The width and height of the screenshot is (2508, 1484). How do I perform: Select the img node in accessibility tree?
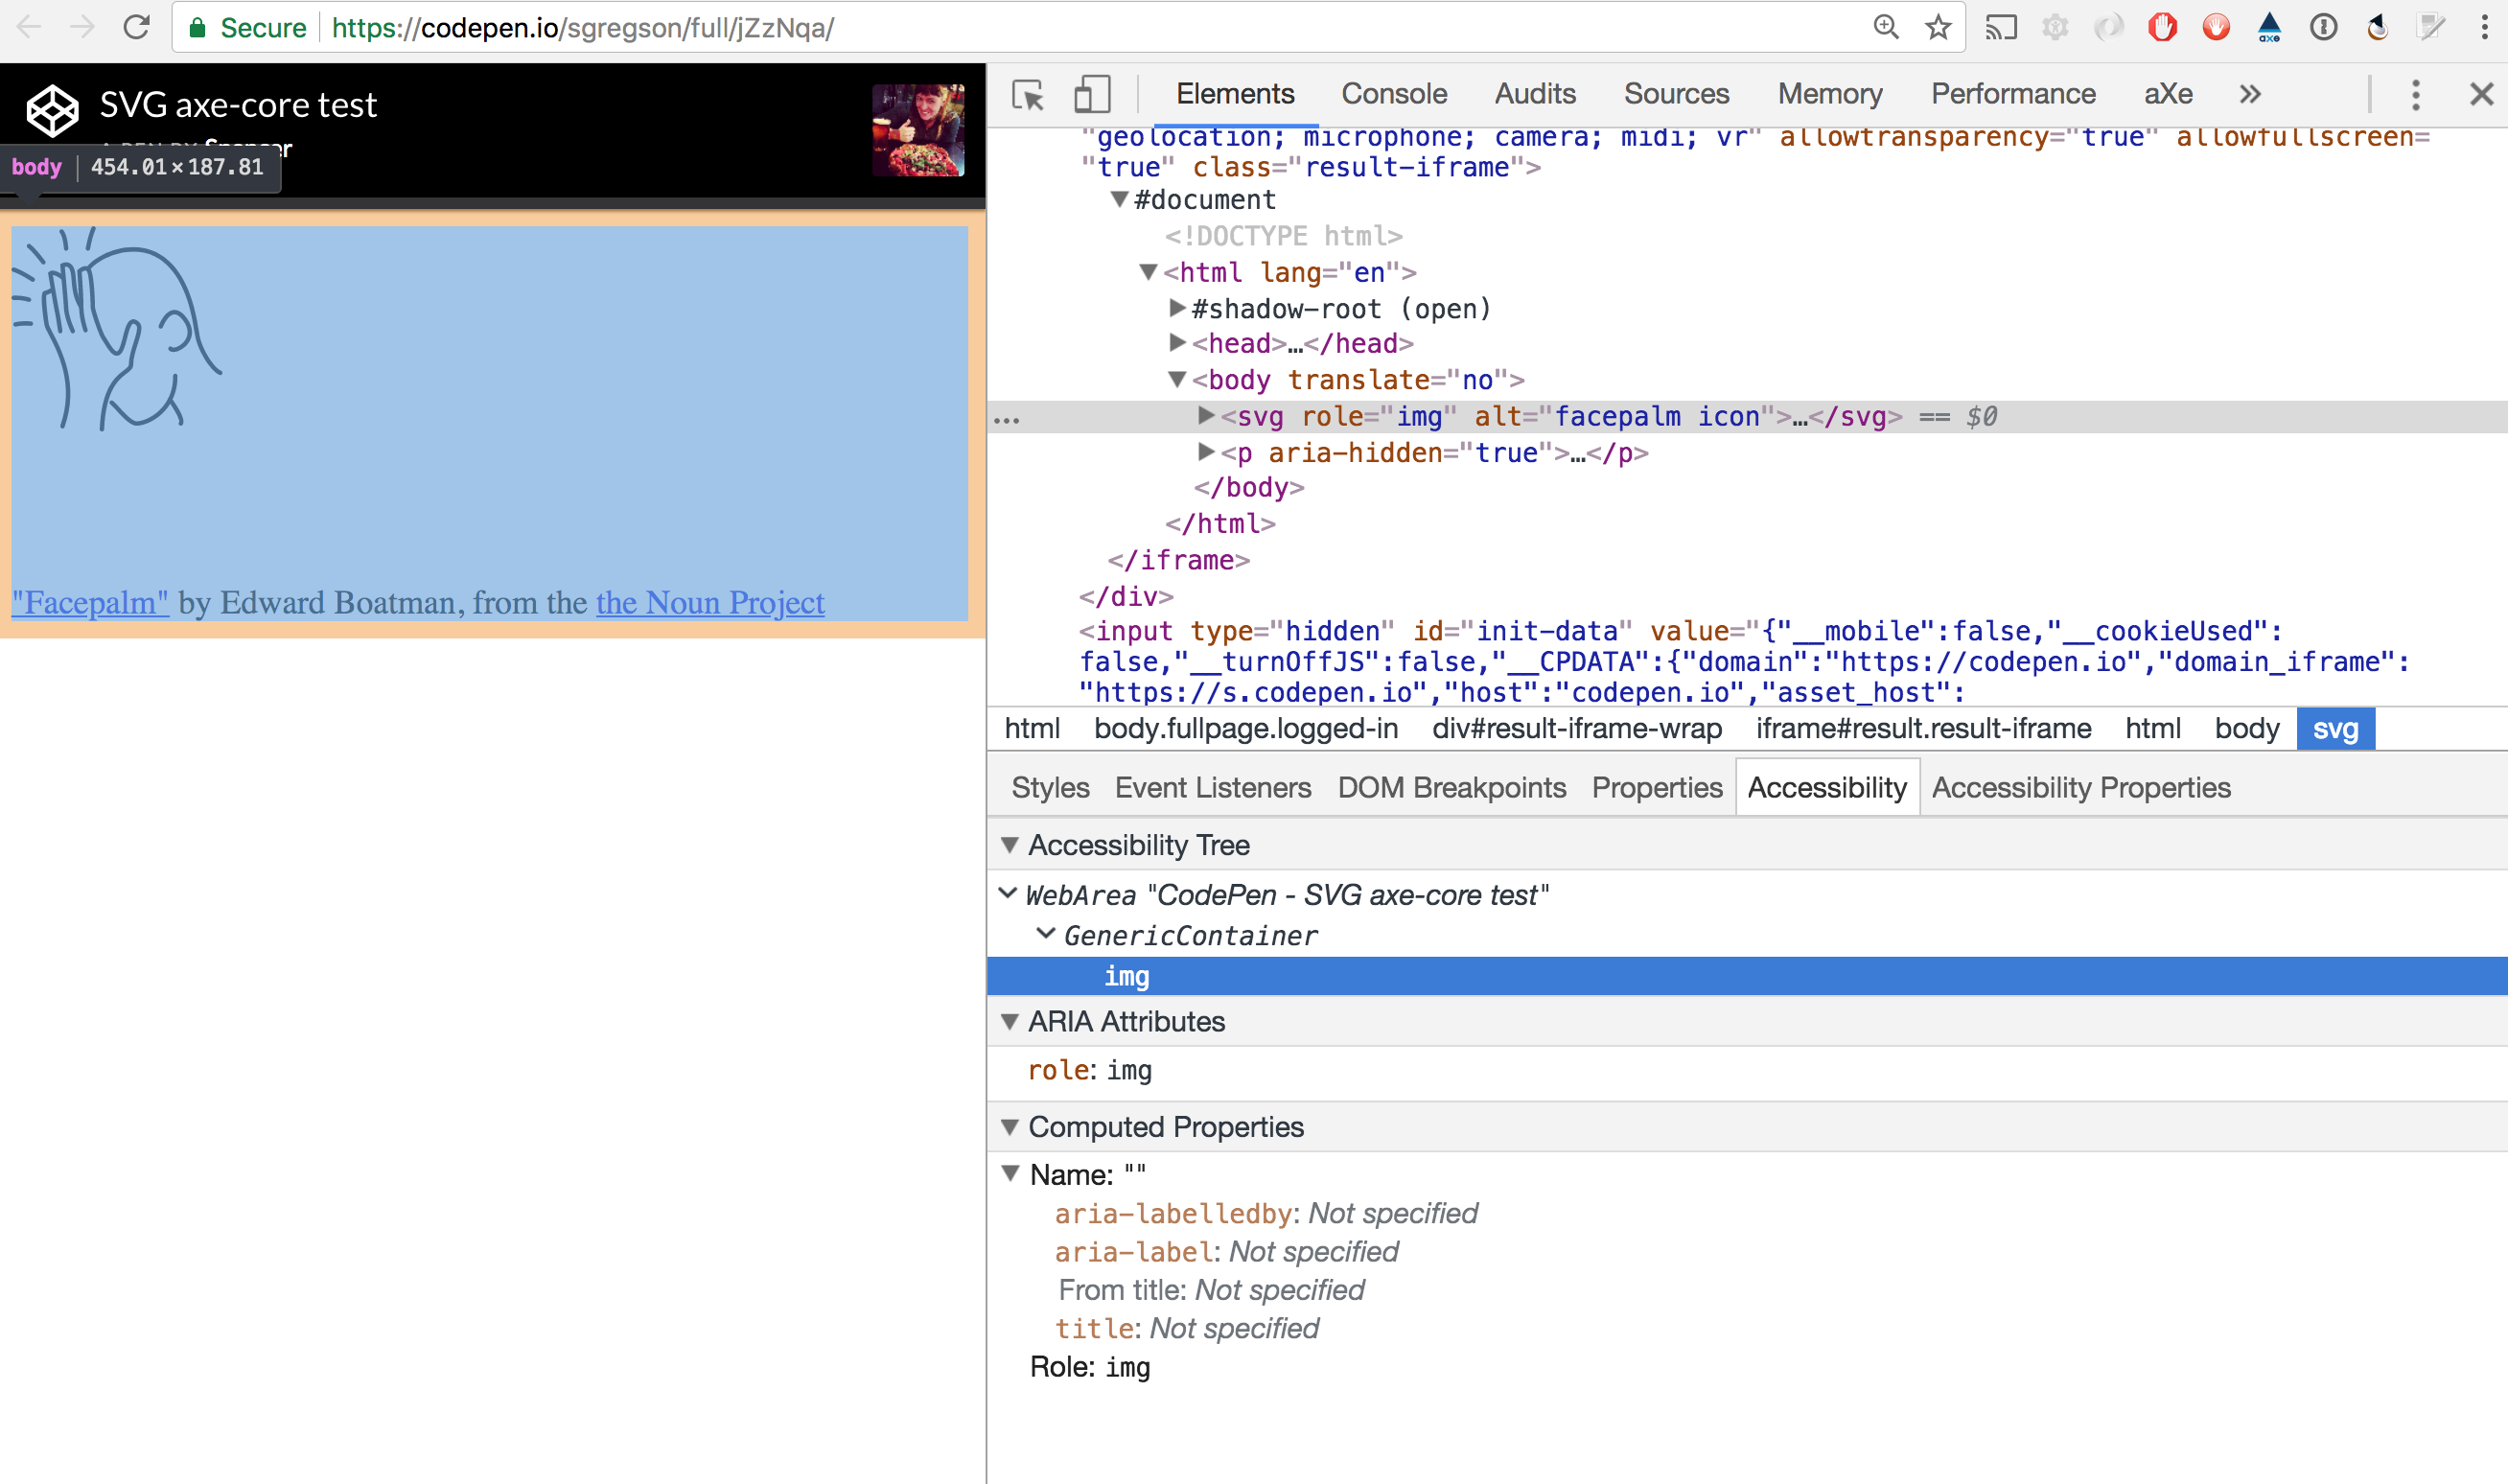(x=1747, y=976)
